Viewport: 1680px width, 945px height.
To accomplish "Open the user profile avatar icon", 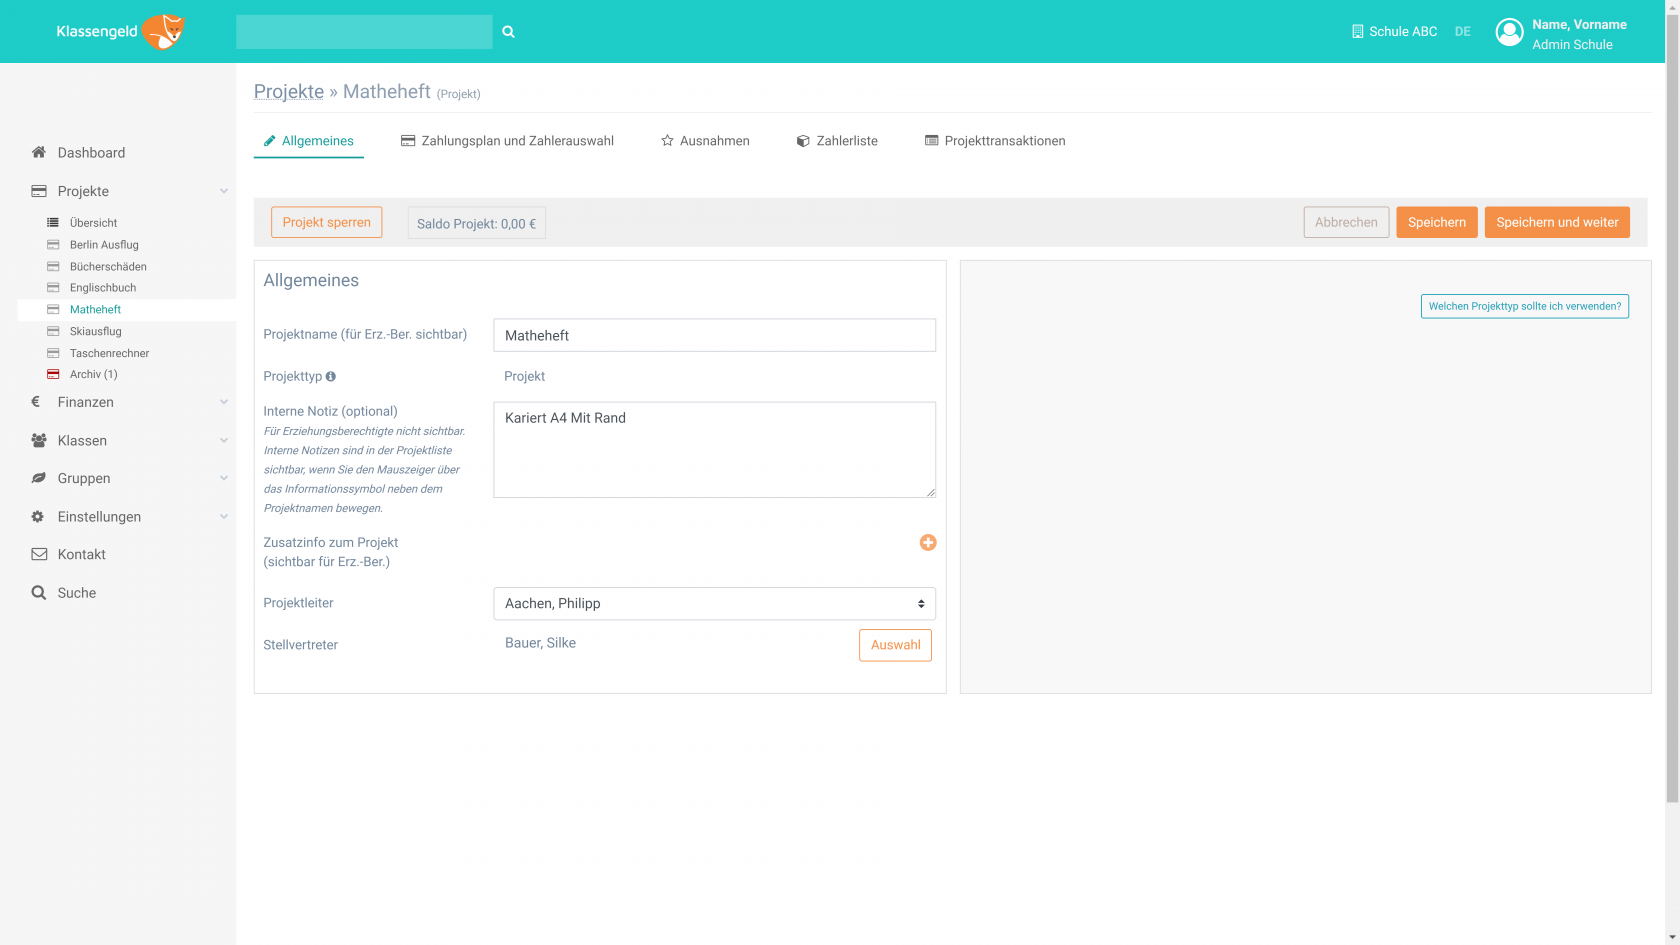I will point(1509,32).
